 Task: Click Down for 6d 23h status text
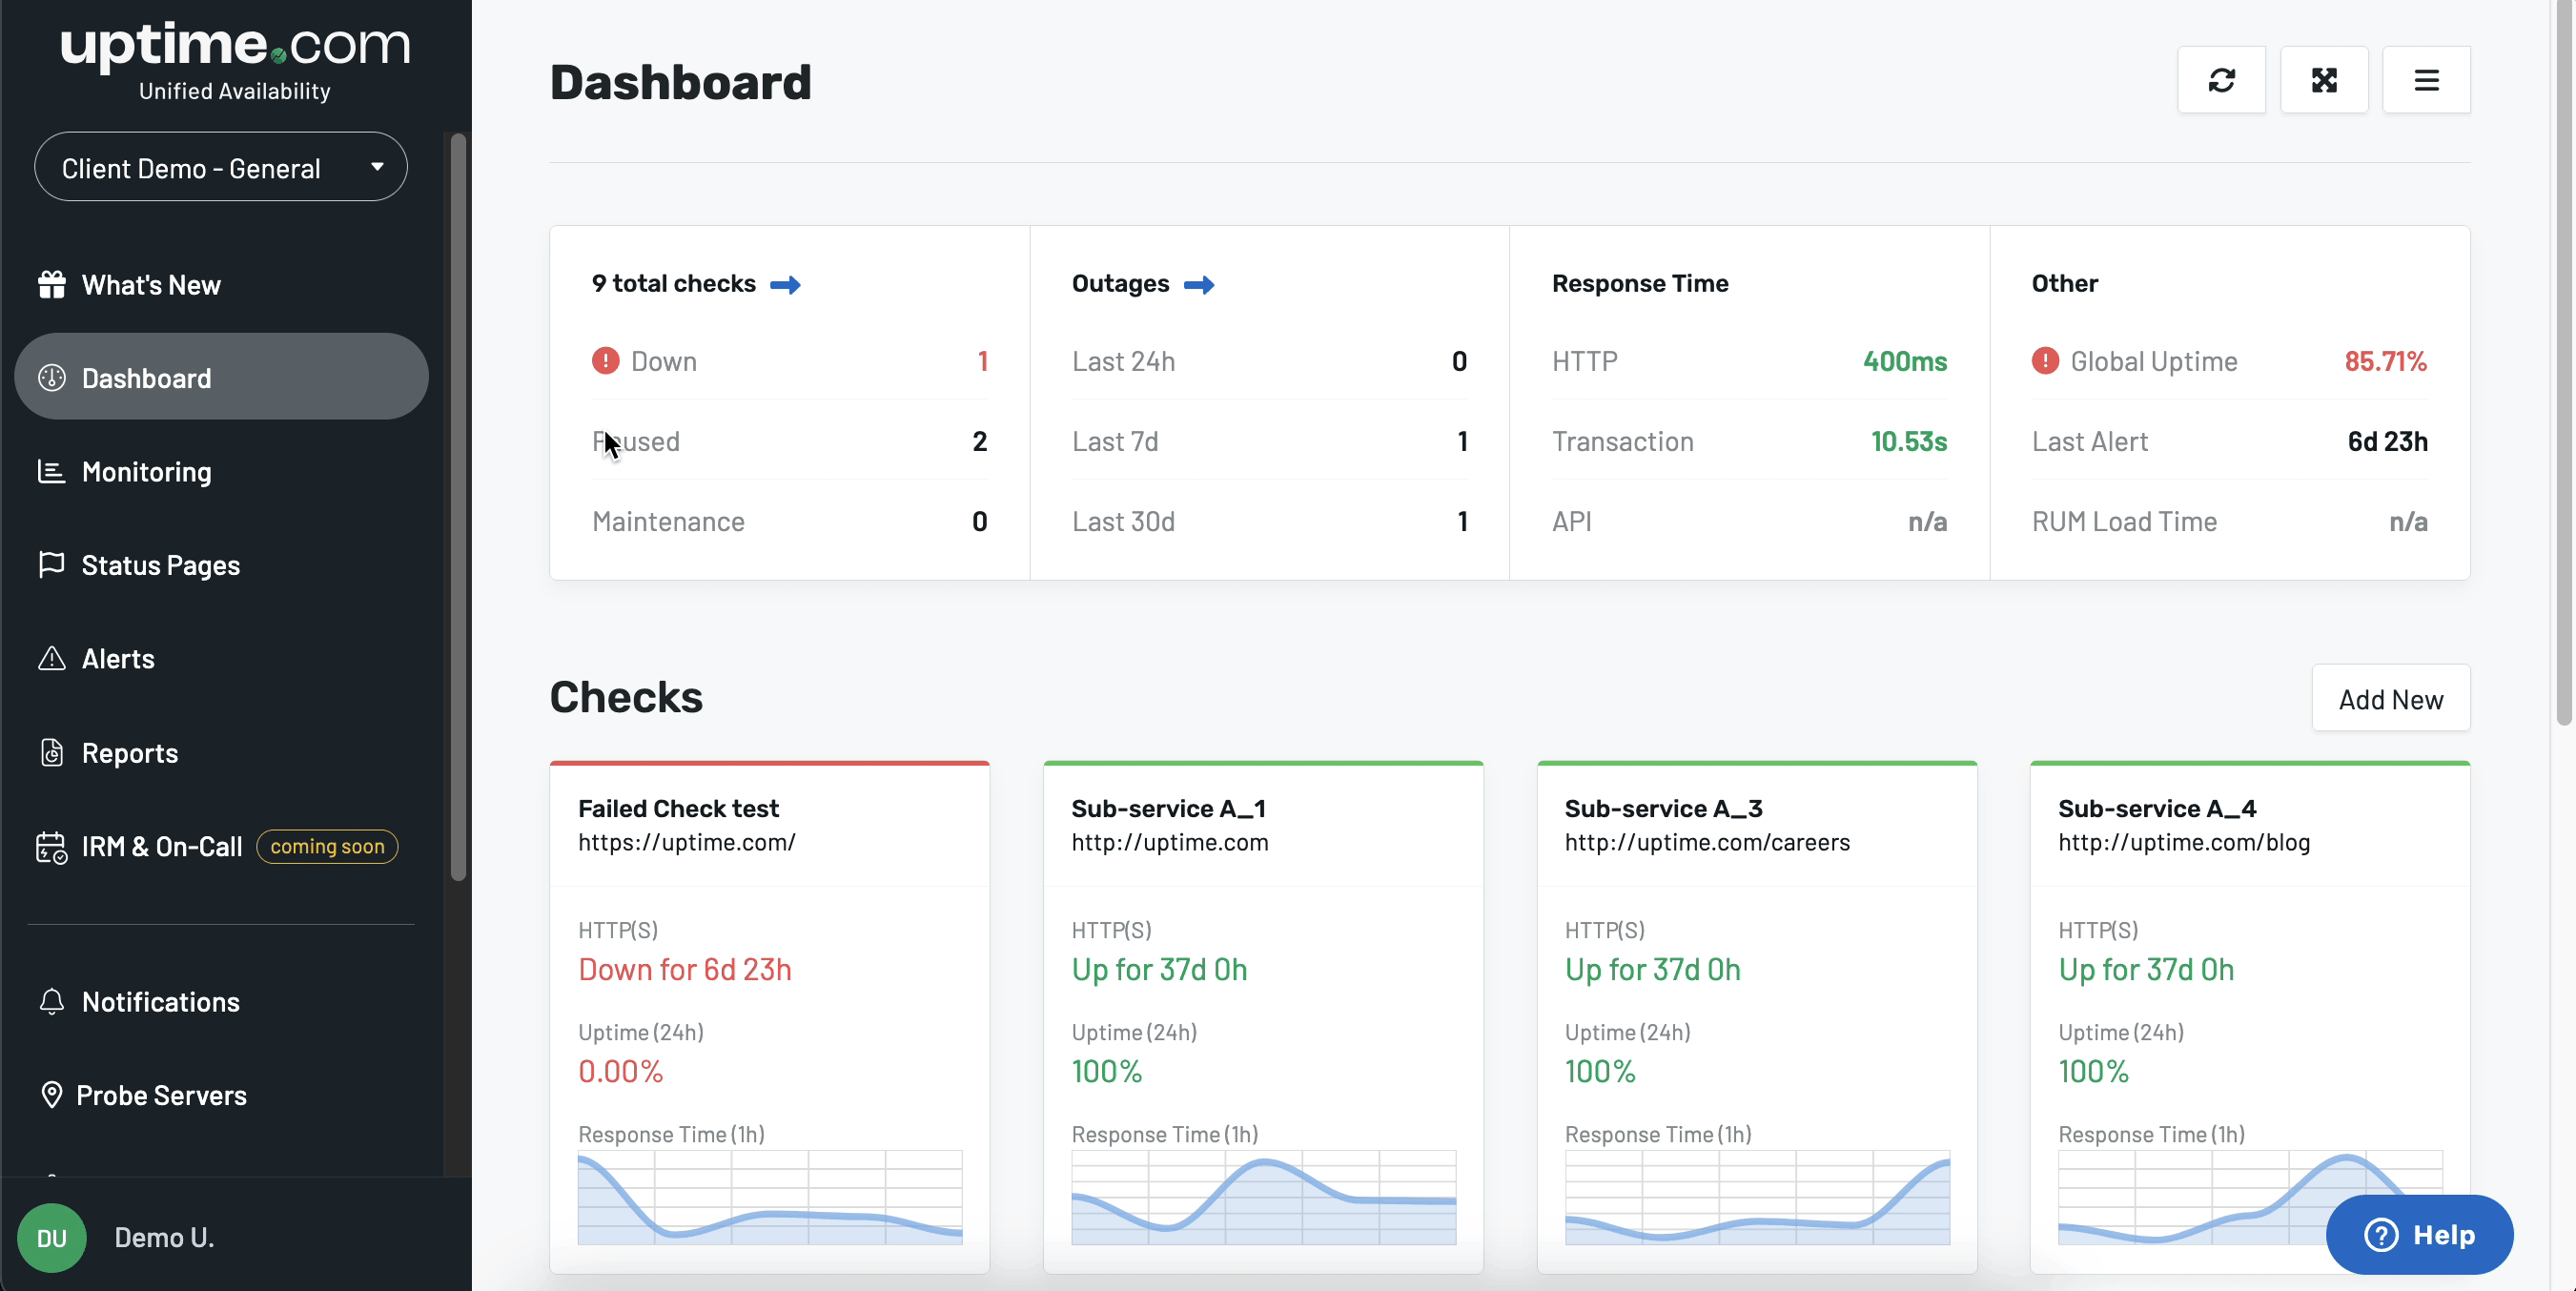684,969
